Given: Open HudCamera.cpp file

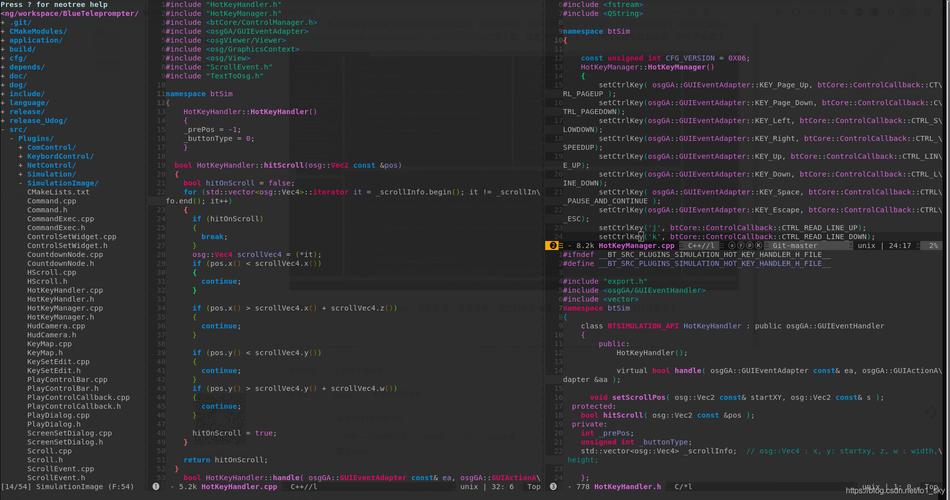Looking at the screenshot, I should point(56,325).
